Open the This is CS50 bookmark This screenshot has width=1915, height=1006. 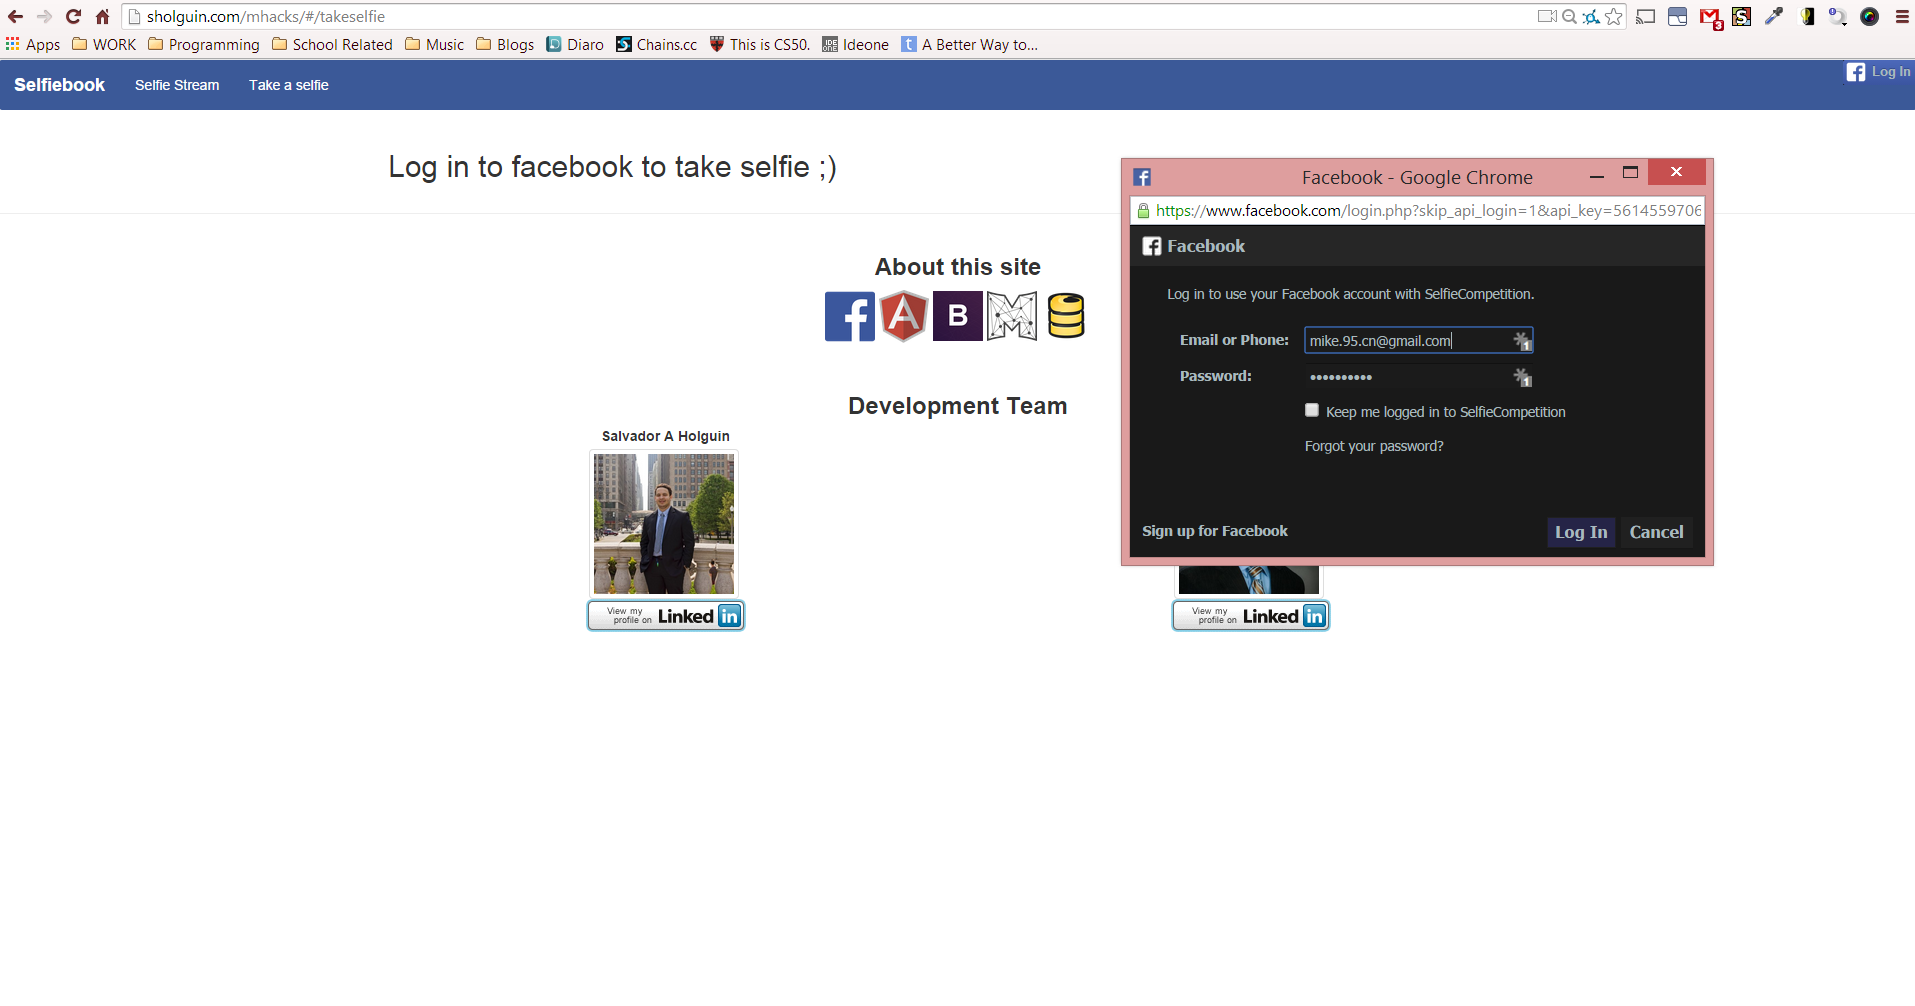[x=760, y=44]
